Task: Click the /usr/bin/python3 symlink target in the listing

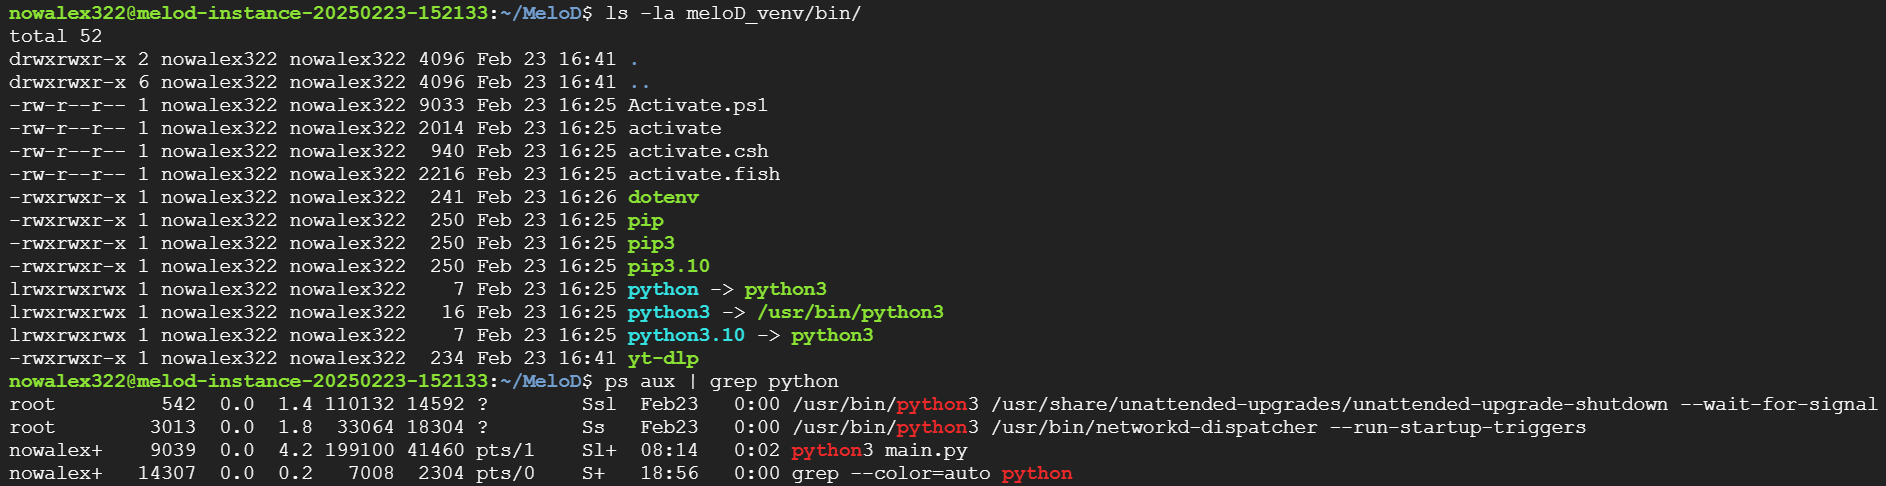Action: click(x=850, y=312)
